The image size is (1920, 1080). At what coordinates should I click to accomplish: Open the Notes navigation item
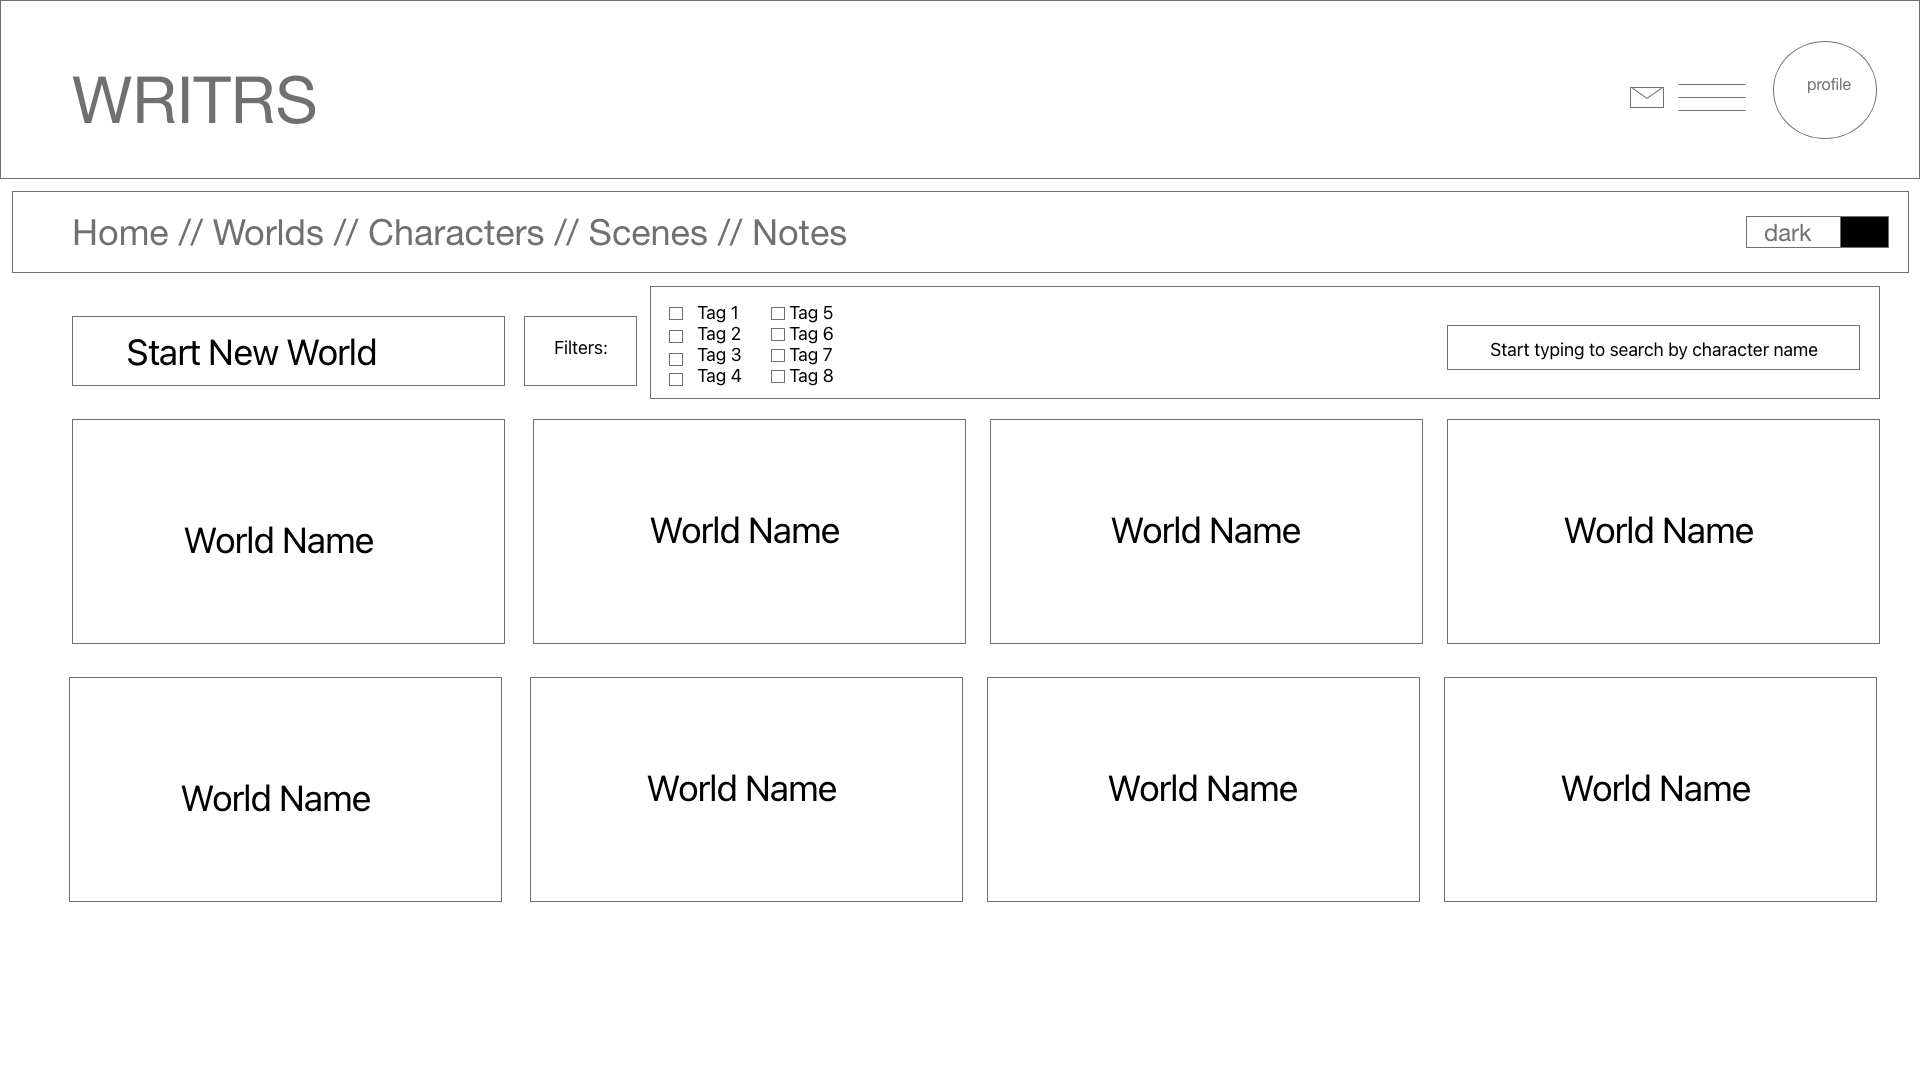click(799, 233)
